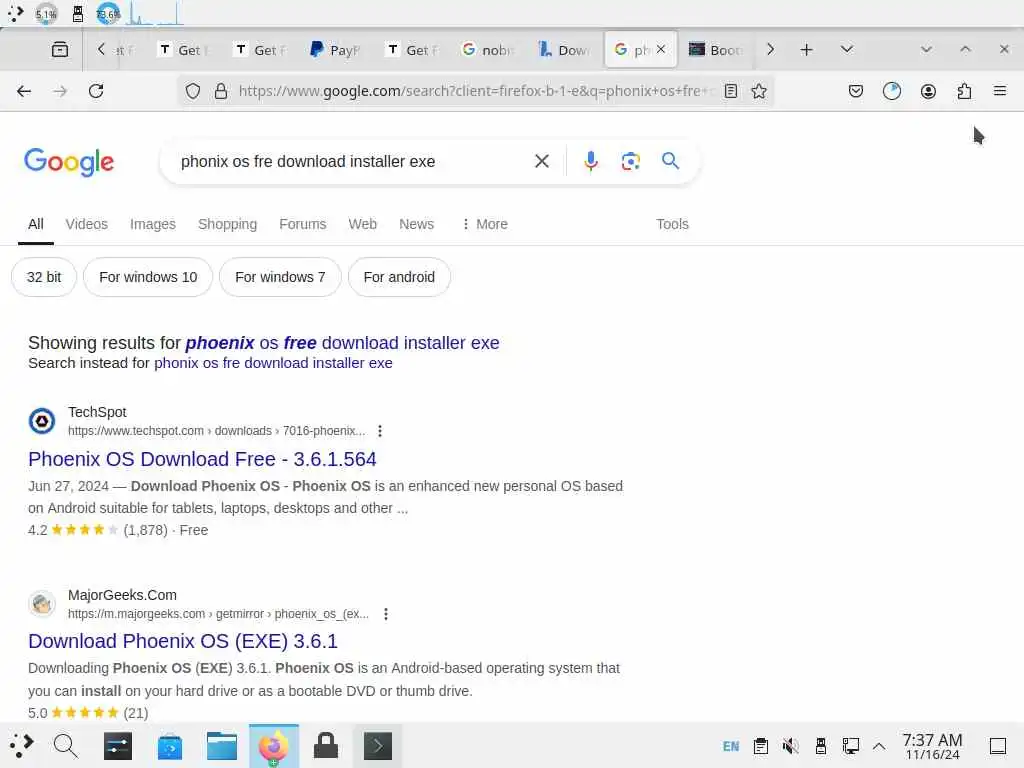This screenshot has width=1024, height=768.
Task: Clear the Google search box text
Action: pyautogui.click(x=541, y=161)
